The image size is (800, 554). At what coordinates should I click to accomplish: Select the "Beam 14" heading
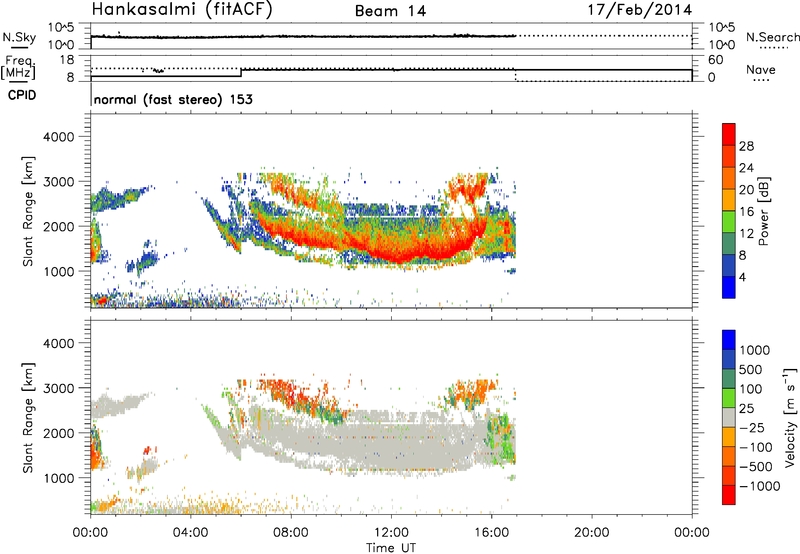(x=390, y=11)
